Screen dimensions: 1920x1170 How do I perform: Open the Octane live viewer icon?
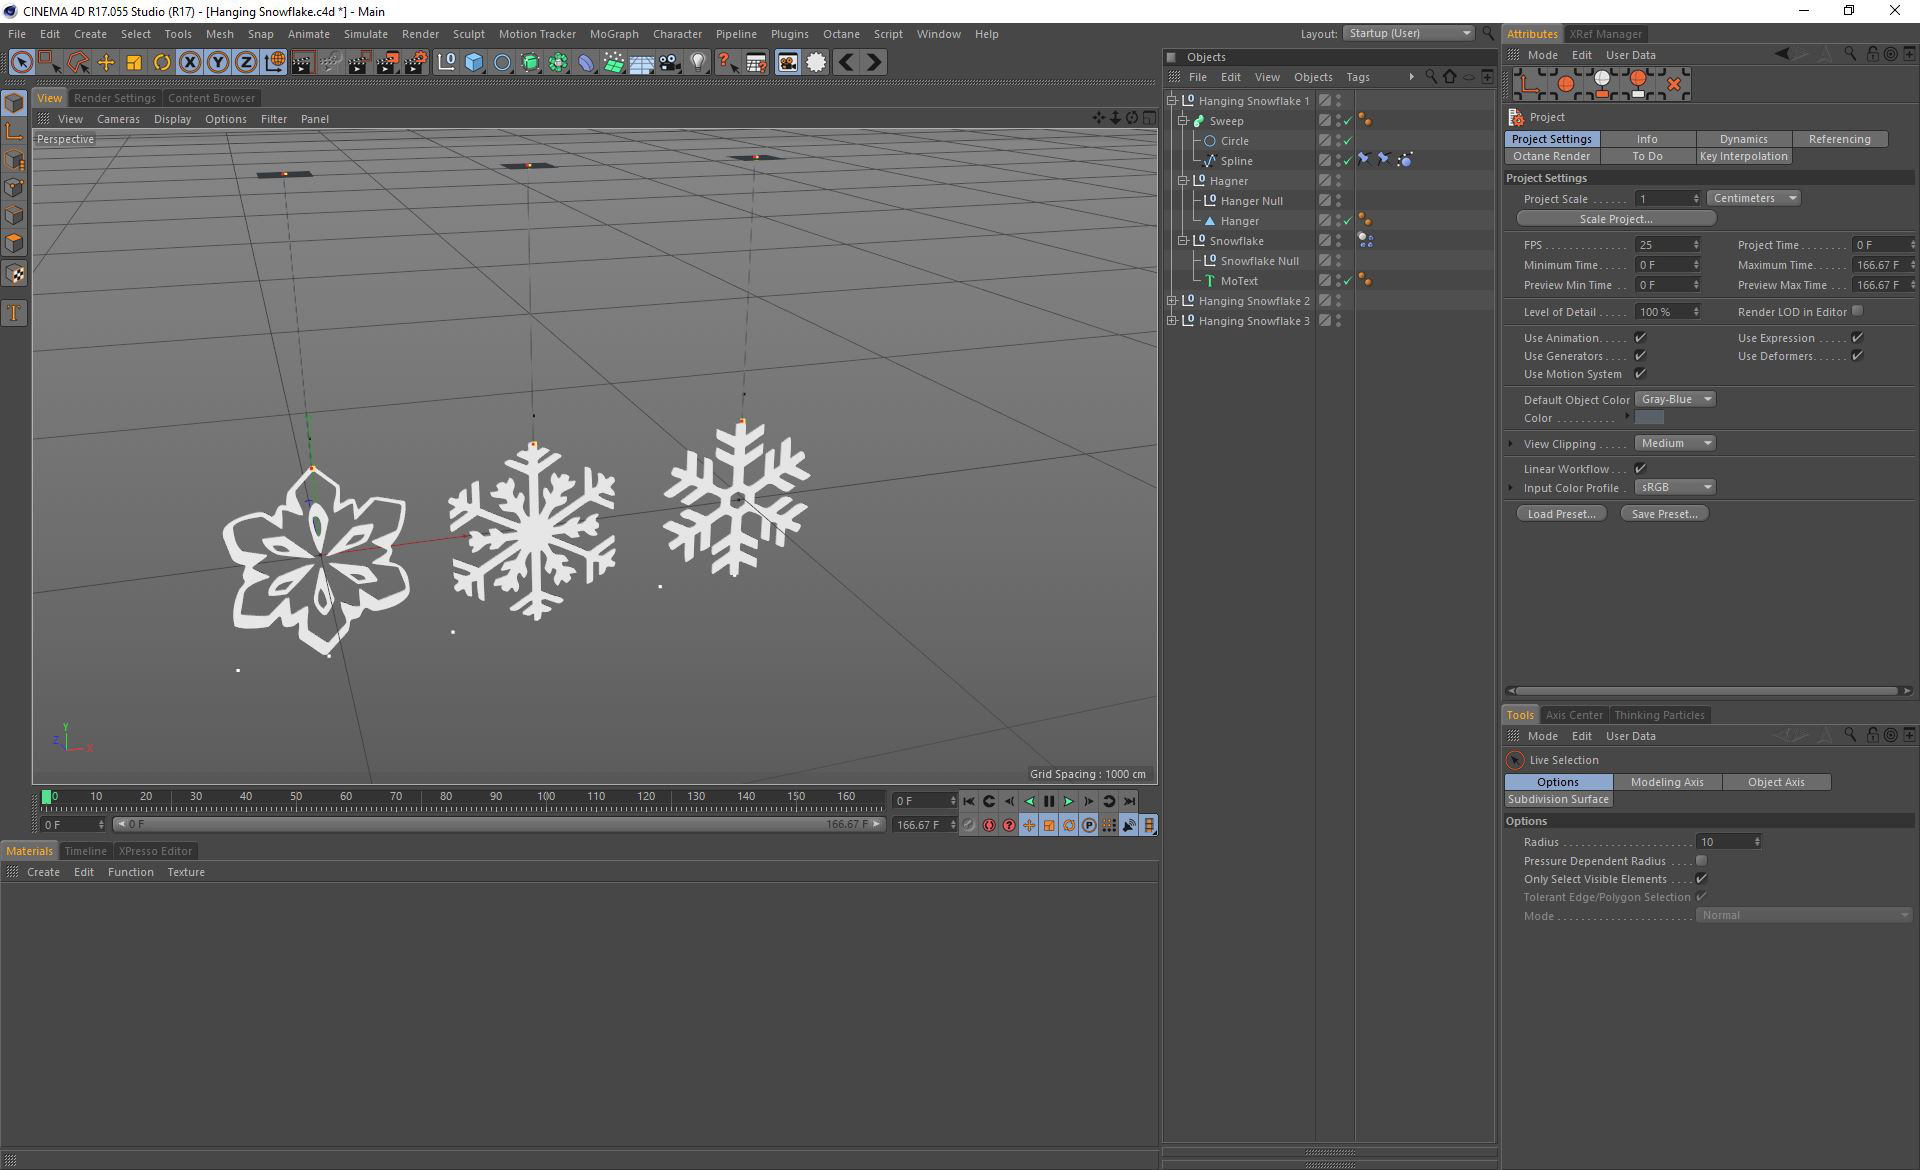pyautogui.click(x=788, y=62)
